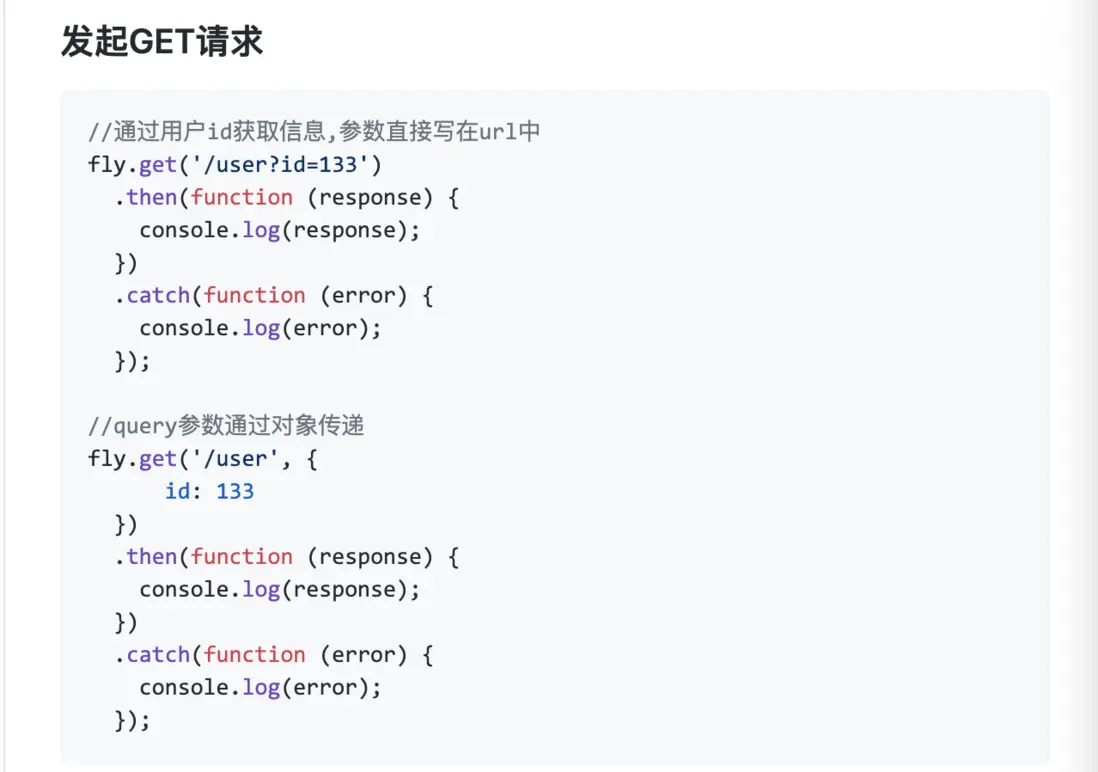Viewport: 1098px width, 772px height.
Task: Click console.log(response) in the second example
Action: [280, 589]
